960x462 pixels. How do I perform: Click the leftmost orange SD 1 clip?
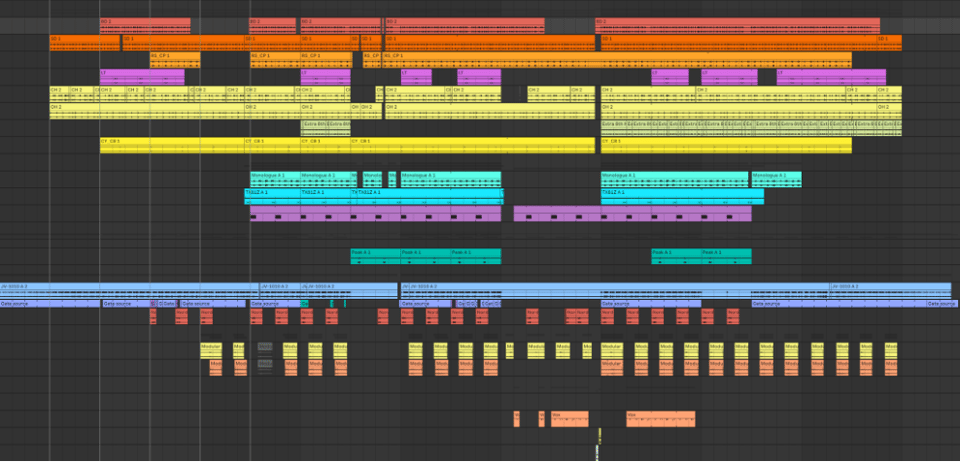point(84,41)
